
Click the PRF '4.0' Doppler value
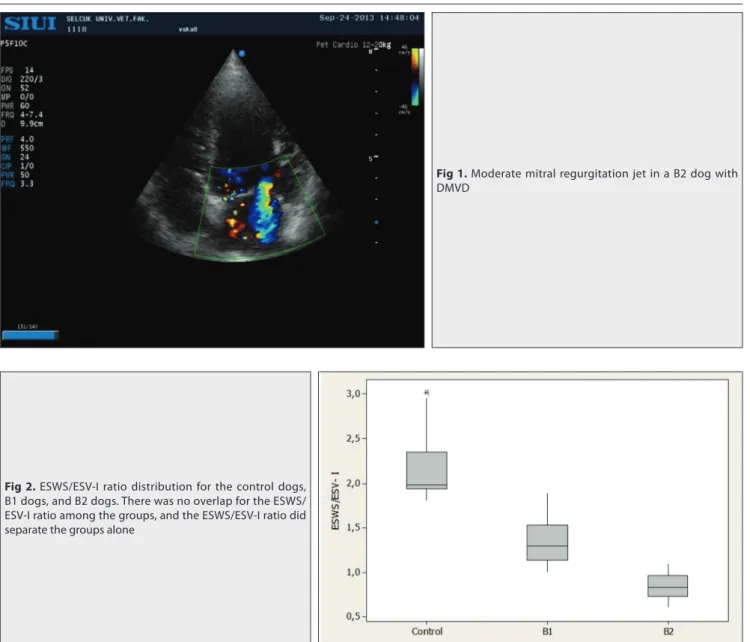27,140
